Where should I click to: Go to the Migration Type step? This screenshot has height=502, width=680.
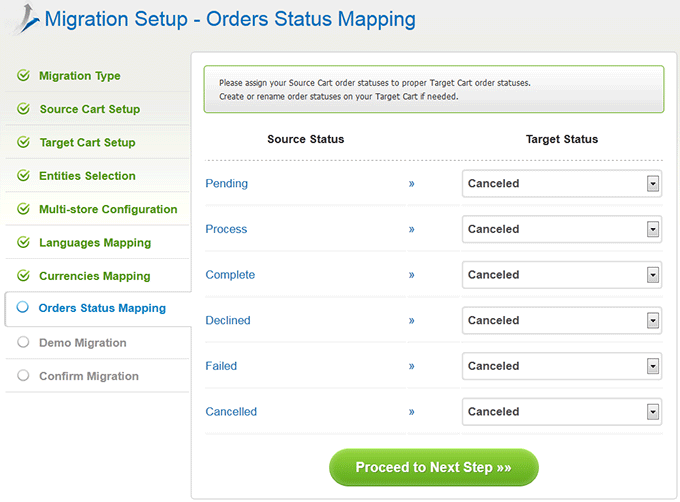coord(80,76)
